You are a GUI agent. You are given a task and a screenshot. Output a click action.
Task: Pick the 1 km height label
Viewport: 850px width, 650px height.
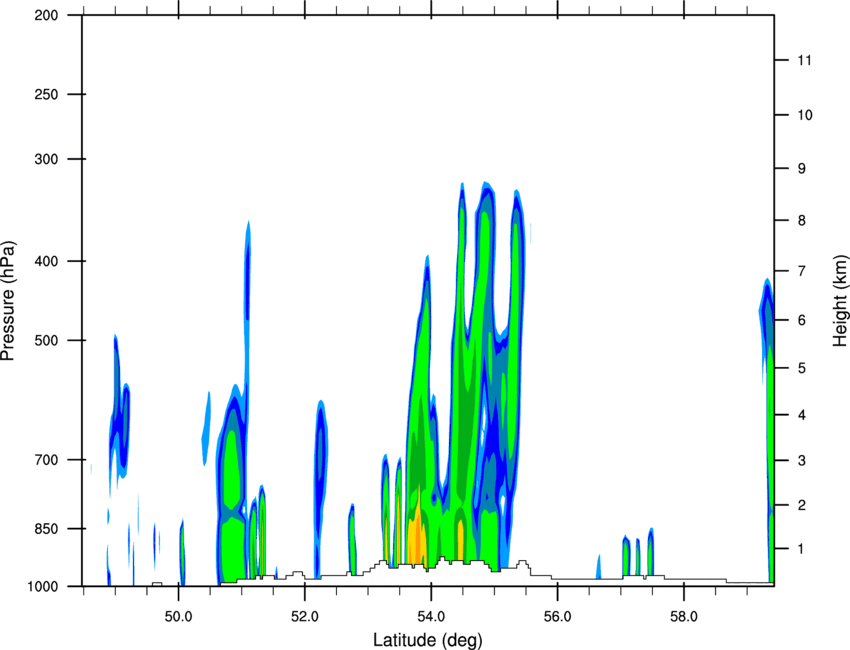click(802, 549)
